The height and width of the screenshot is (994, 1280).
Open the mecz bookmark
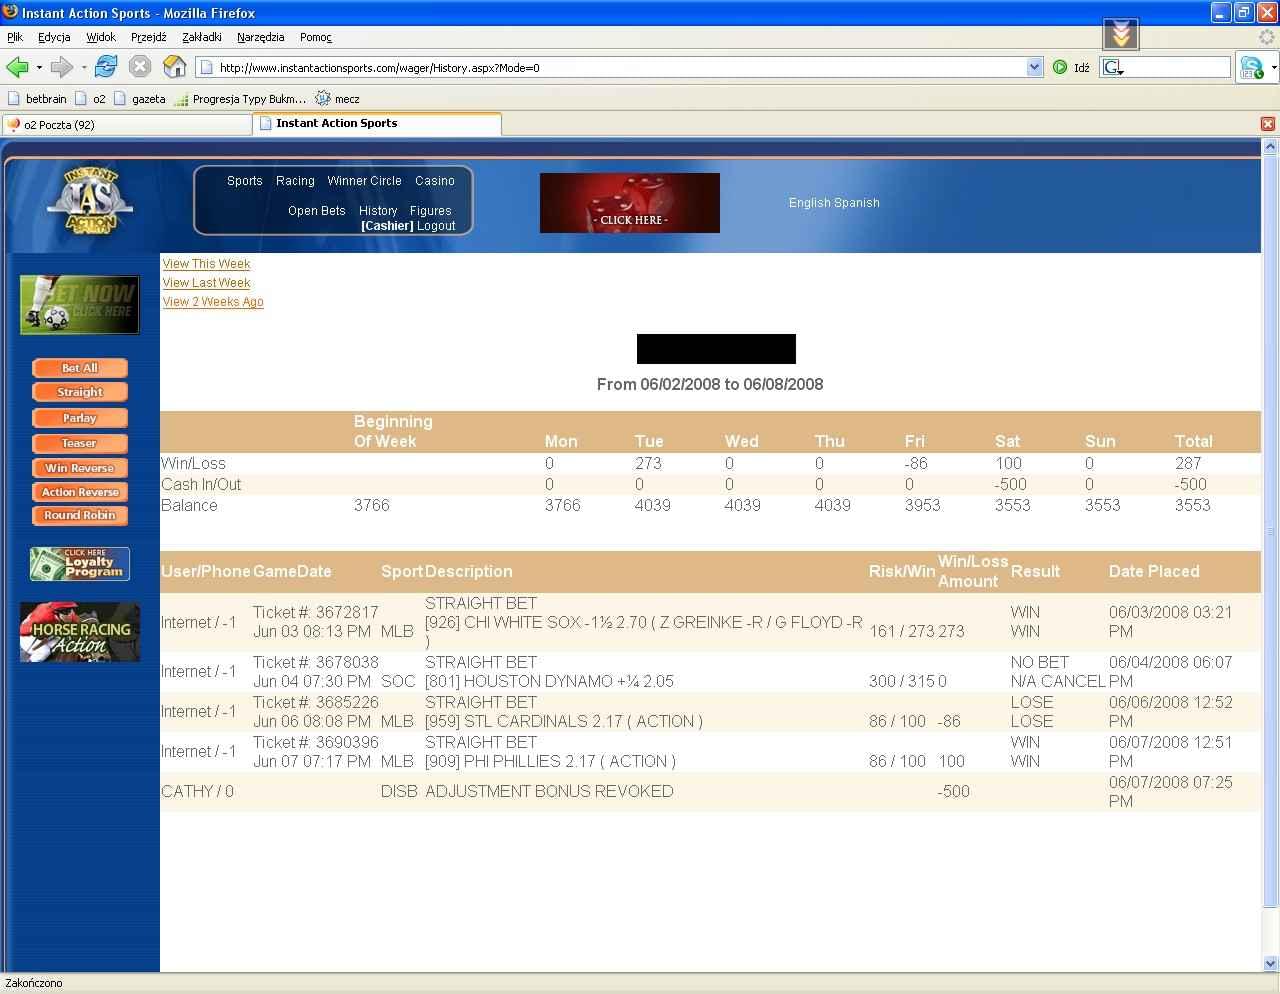(338, 99)
